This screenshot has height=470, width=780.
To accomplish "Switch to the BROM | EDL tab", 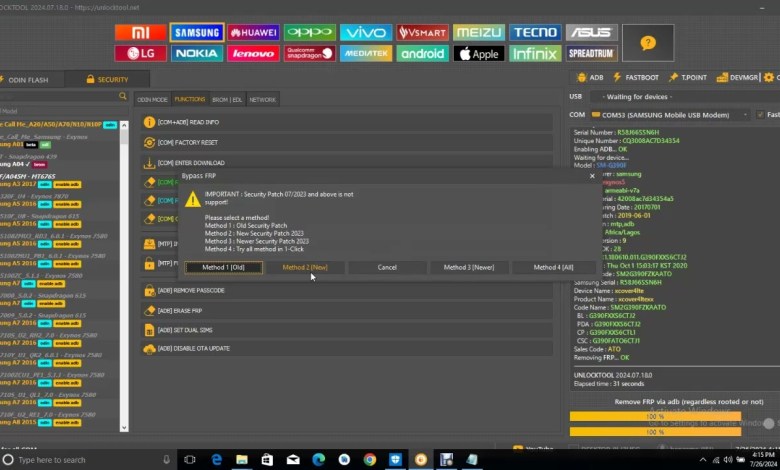I will tap(226, 100).
